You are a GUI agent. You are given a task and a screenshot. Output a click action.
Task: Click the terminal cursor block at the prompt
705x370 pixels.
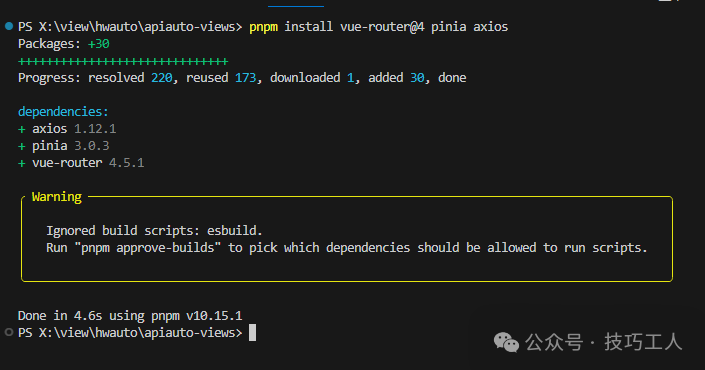[x=252, y=333]
